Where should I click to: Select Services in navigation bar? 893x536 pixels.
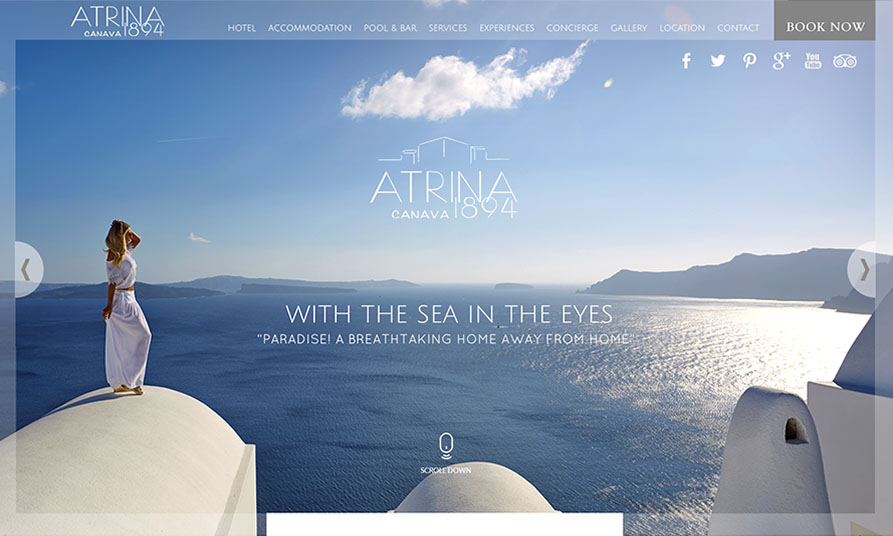tap(448, 28)
